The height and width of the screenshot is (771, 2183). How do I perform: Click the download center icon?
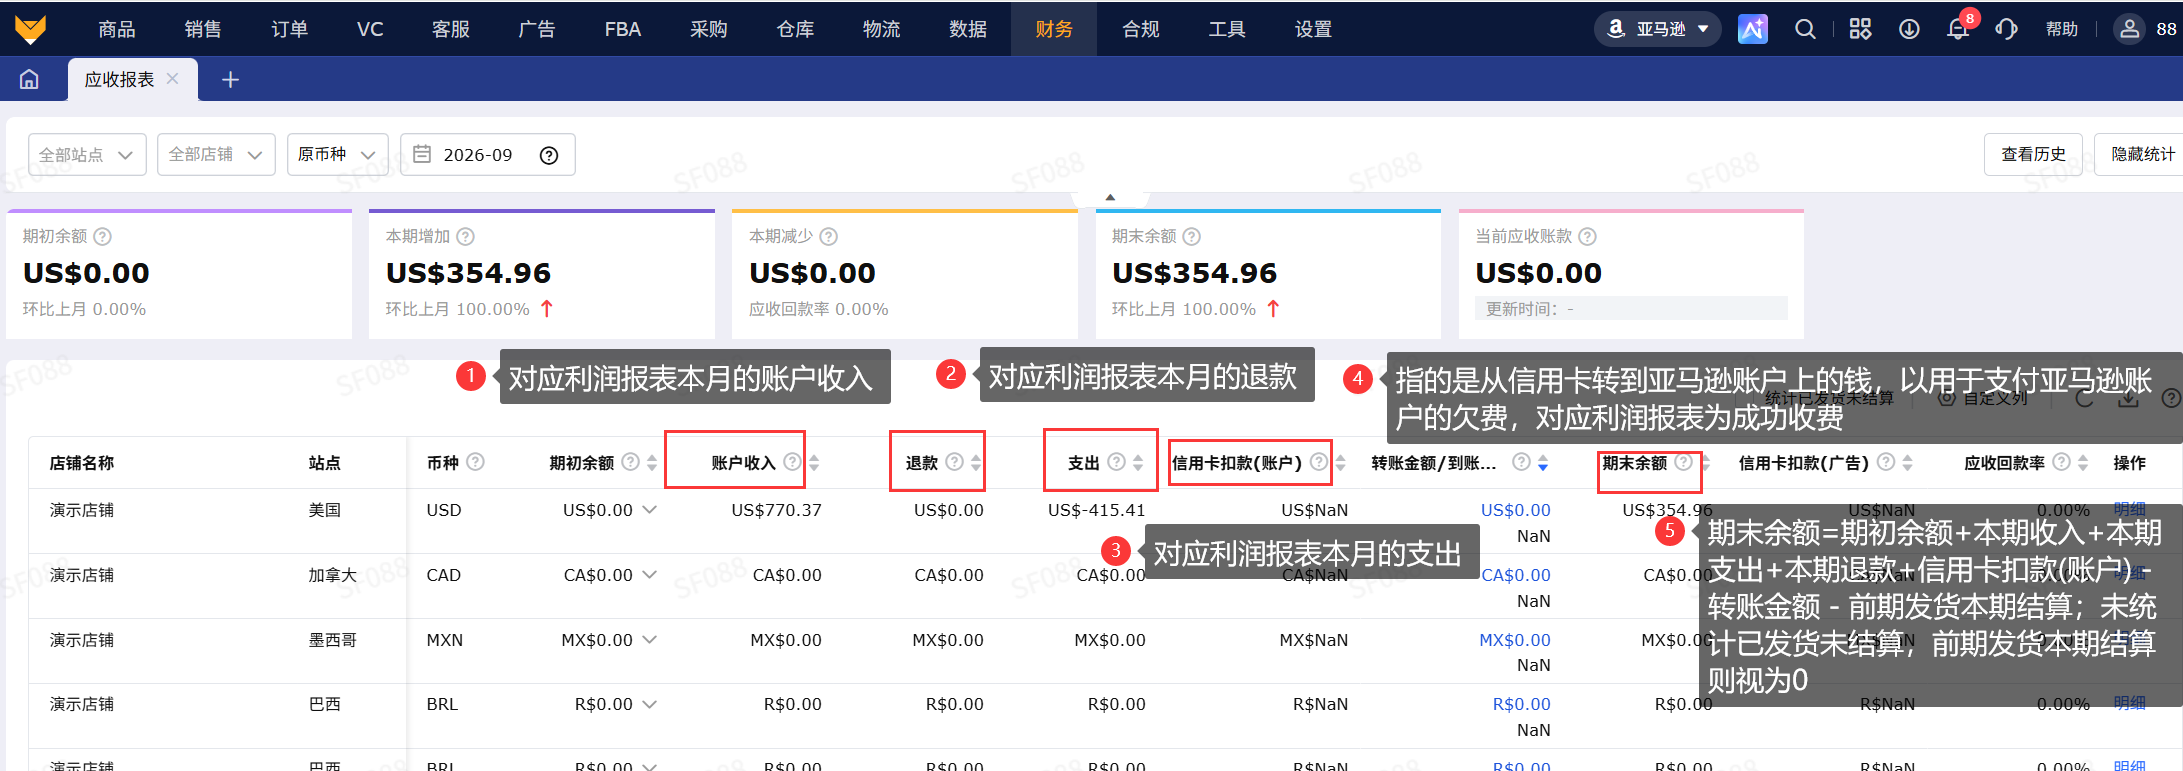click(x=1909, y=29)
